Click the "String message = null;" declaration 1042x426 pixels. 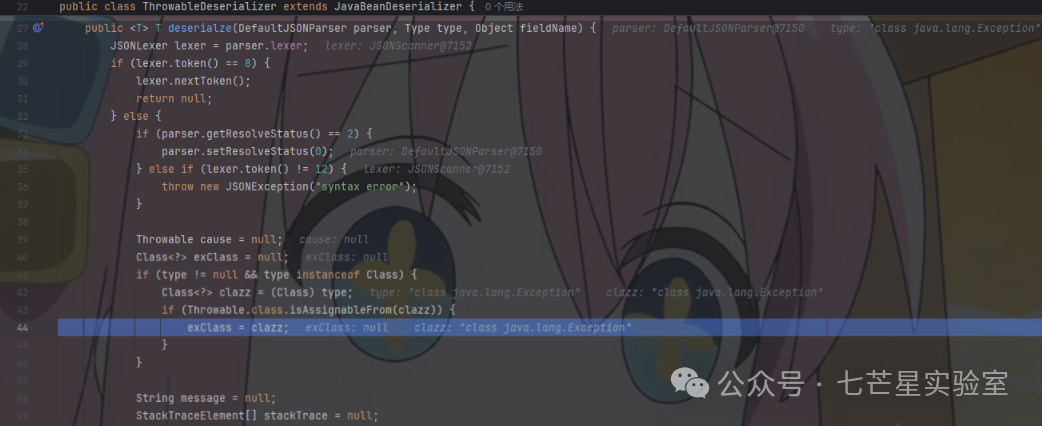click(206, 398)
